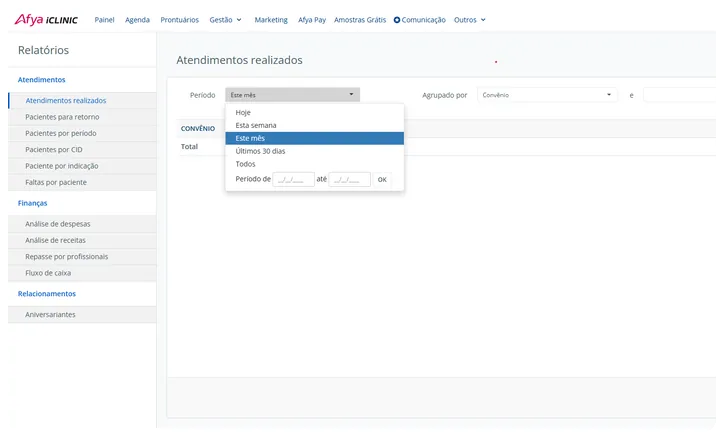
Task: Click the CONVÊNIO column header
Action: 198,128
